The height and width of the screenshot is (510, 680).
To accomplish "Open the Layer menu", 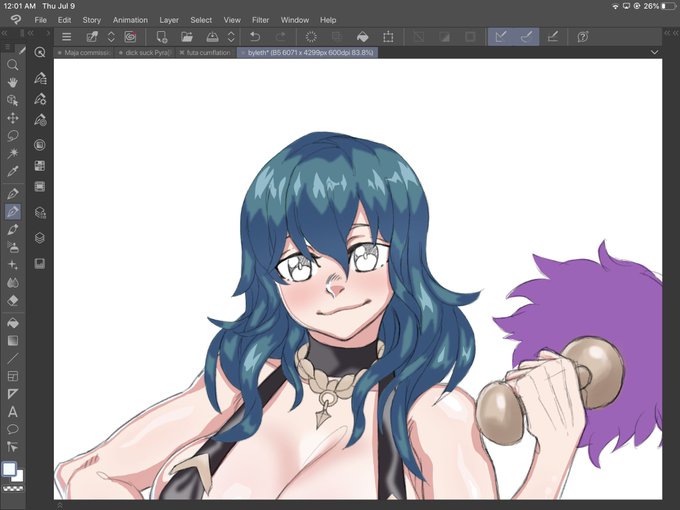I will (x=169, y=20).
